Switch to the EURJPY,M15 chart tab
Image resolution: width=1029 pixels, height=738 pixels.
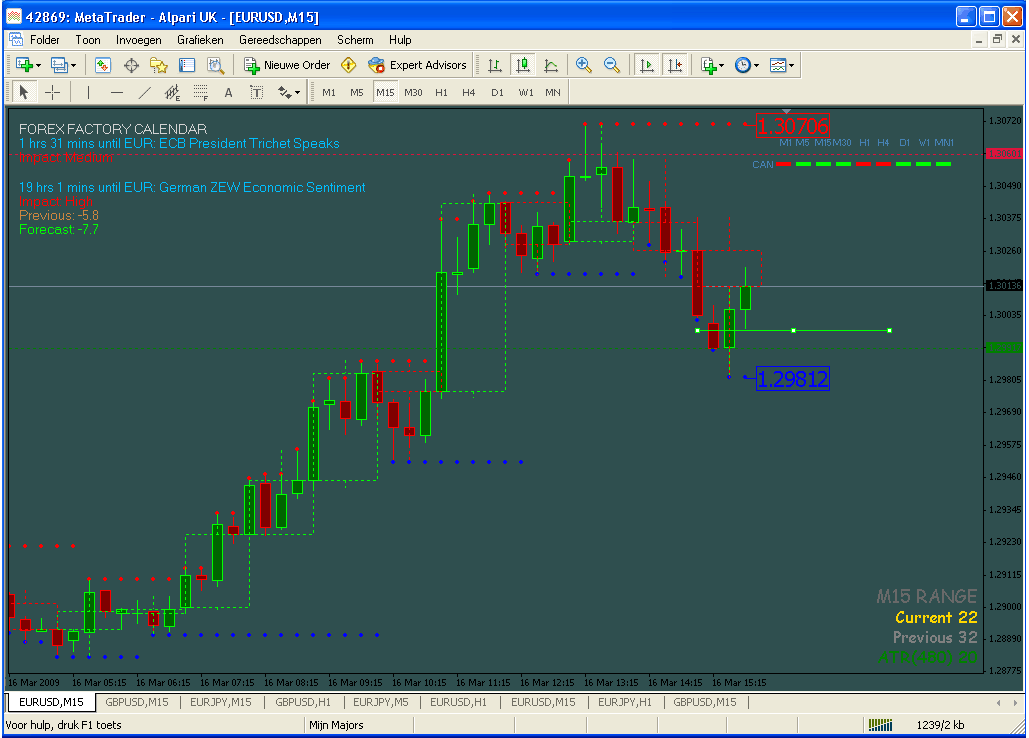pos(220,702)
